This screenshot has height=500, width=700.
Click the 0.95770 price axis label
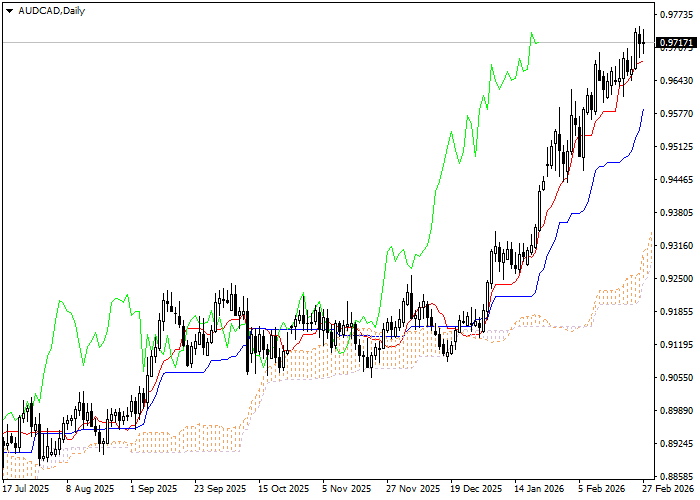[x=677, y=114]
